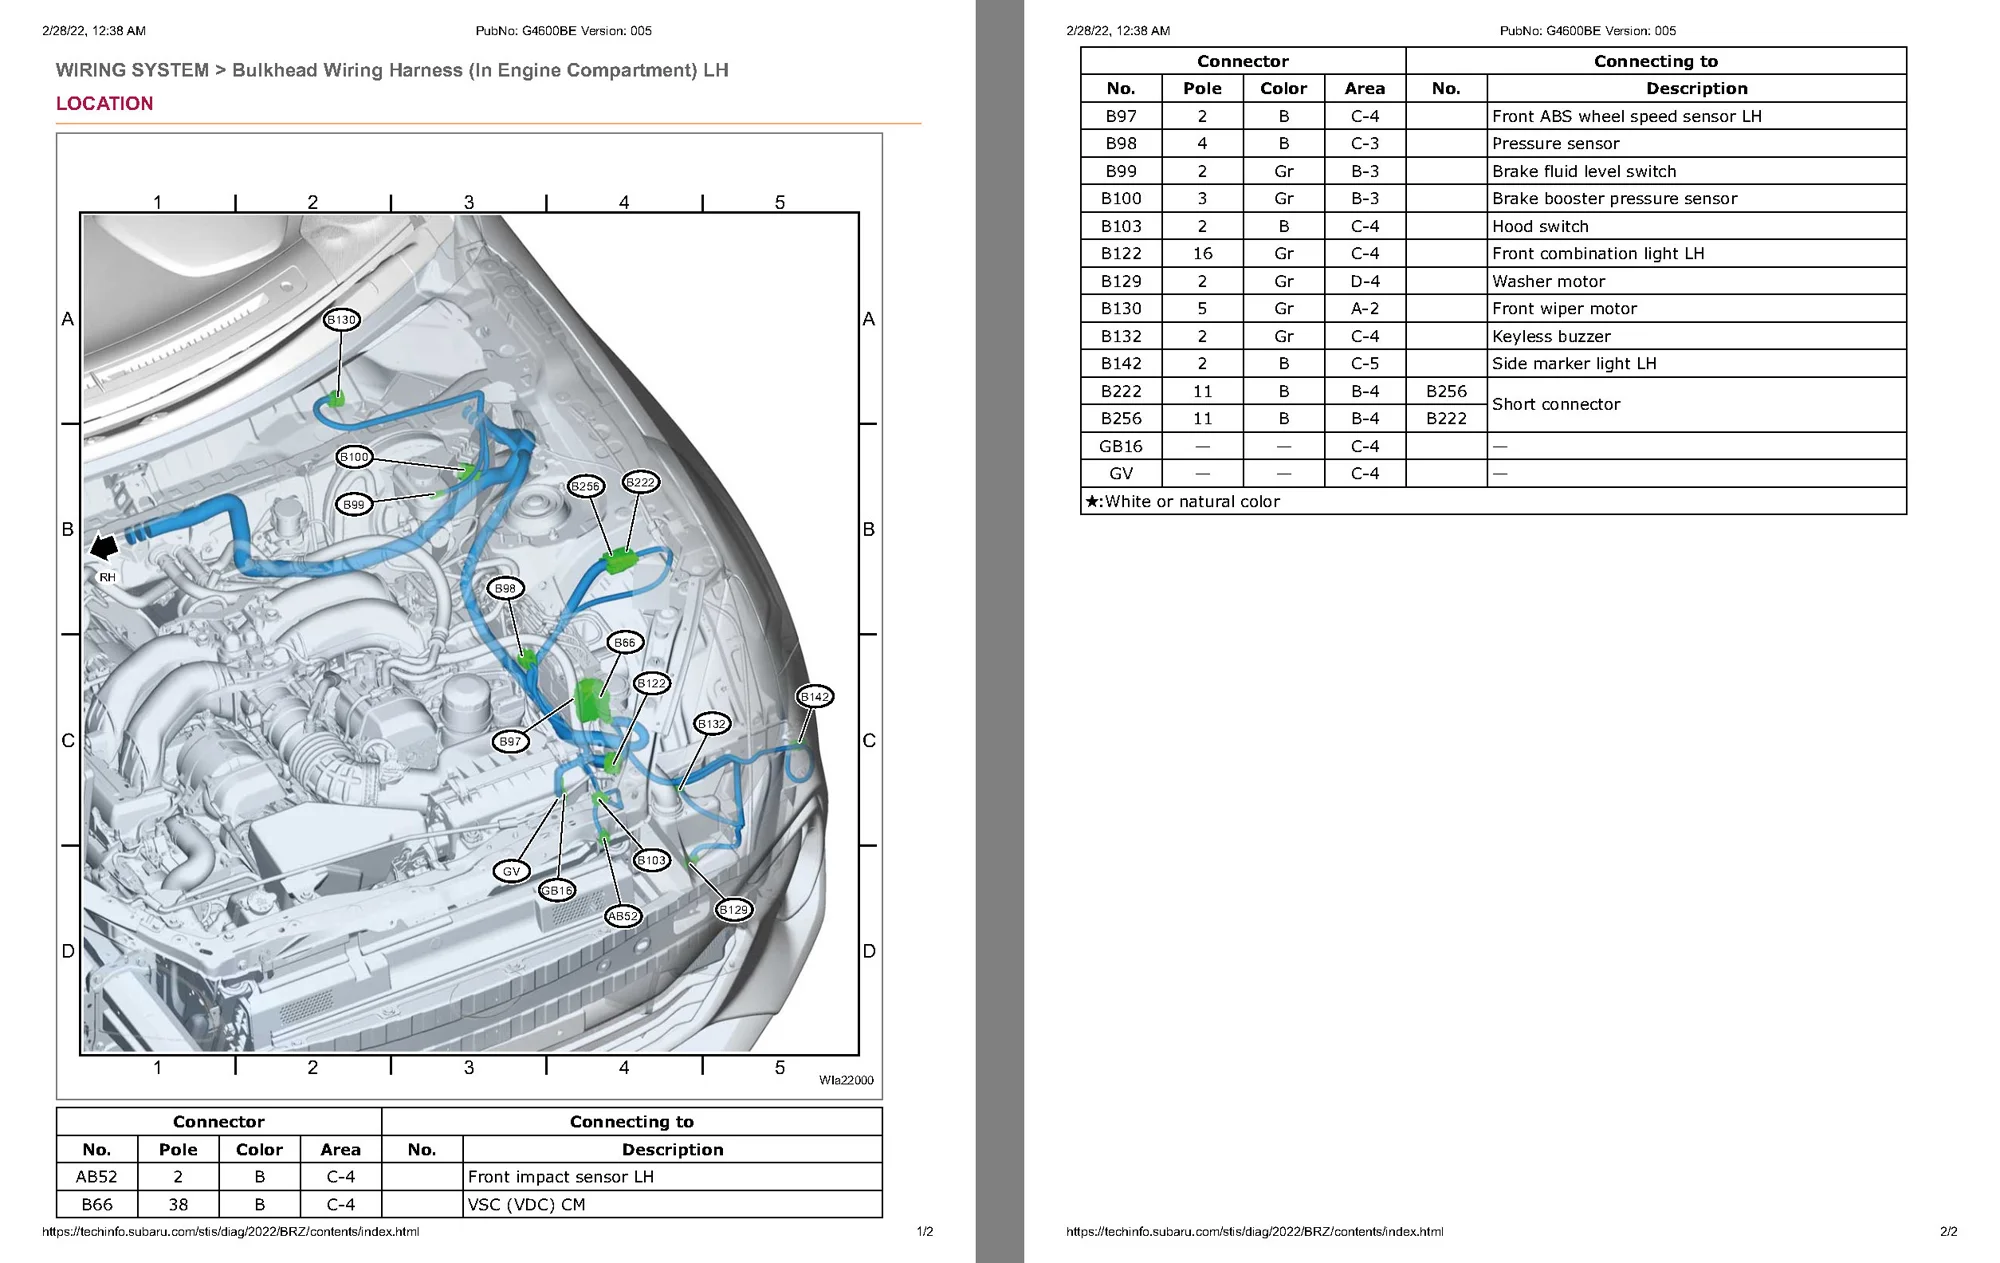Click the B256 connector callout

tap(585, 486)
